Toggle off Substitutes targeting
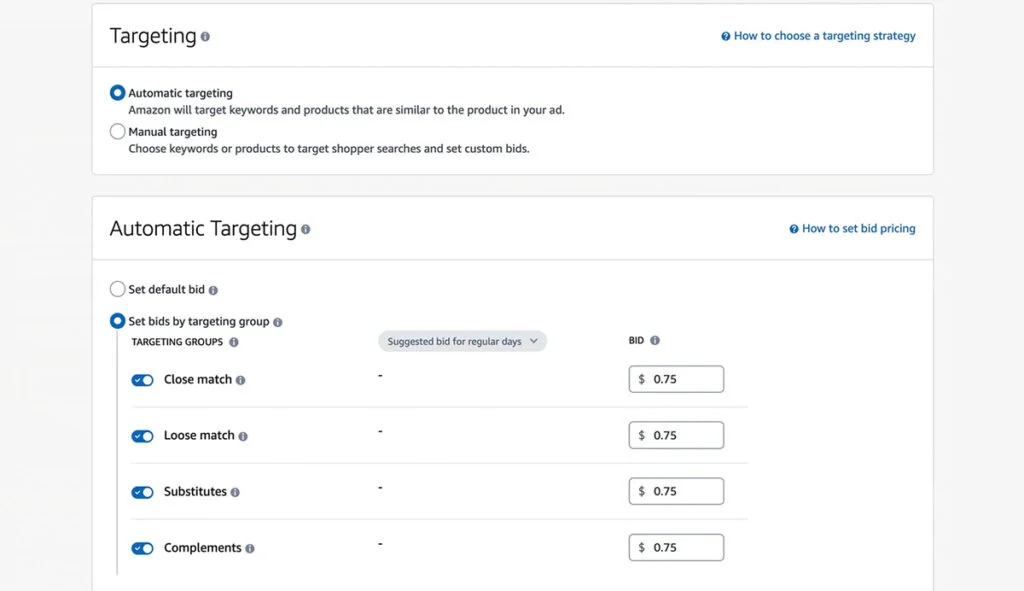The height and width of the screenshot is (591, 1024). (x=142, y=491)
